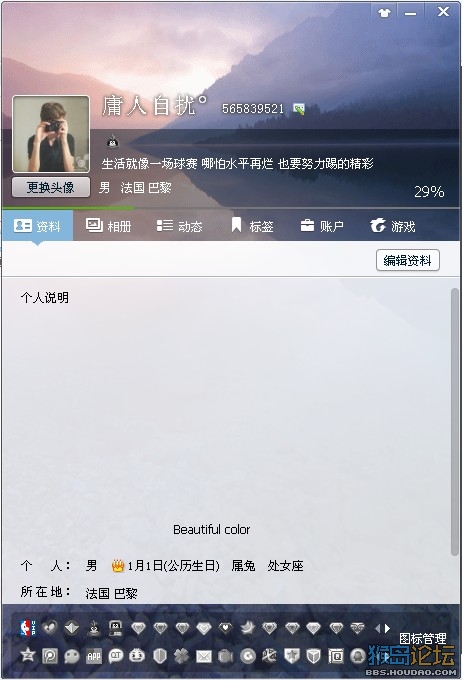Click the APP service icon
462x681 pixels.
tap(94, 656)
